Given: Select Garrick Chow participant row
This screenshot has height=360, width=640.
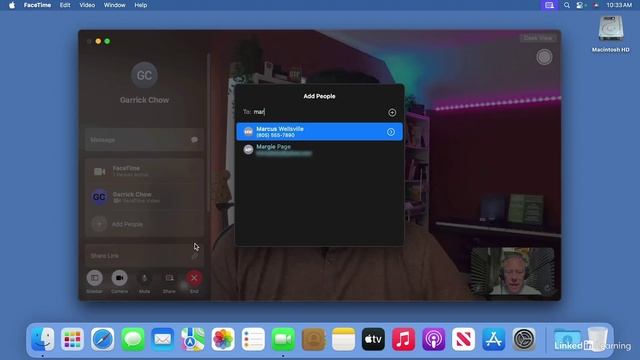Looking at the screenshot, I should click(144, 197).
